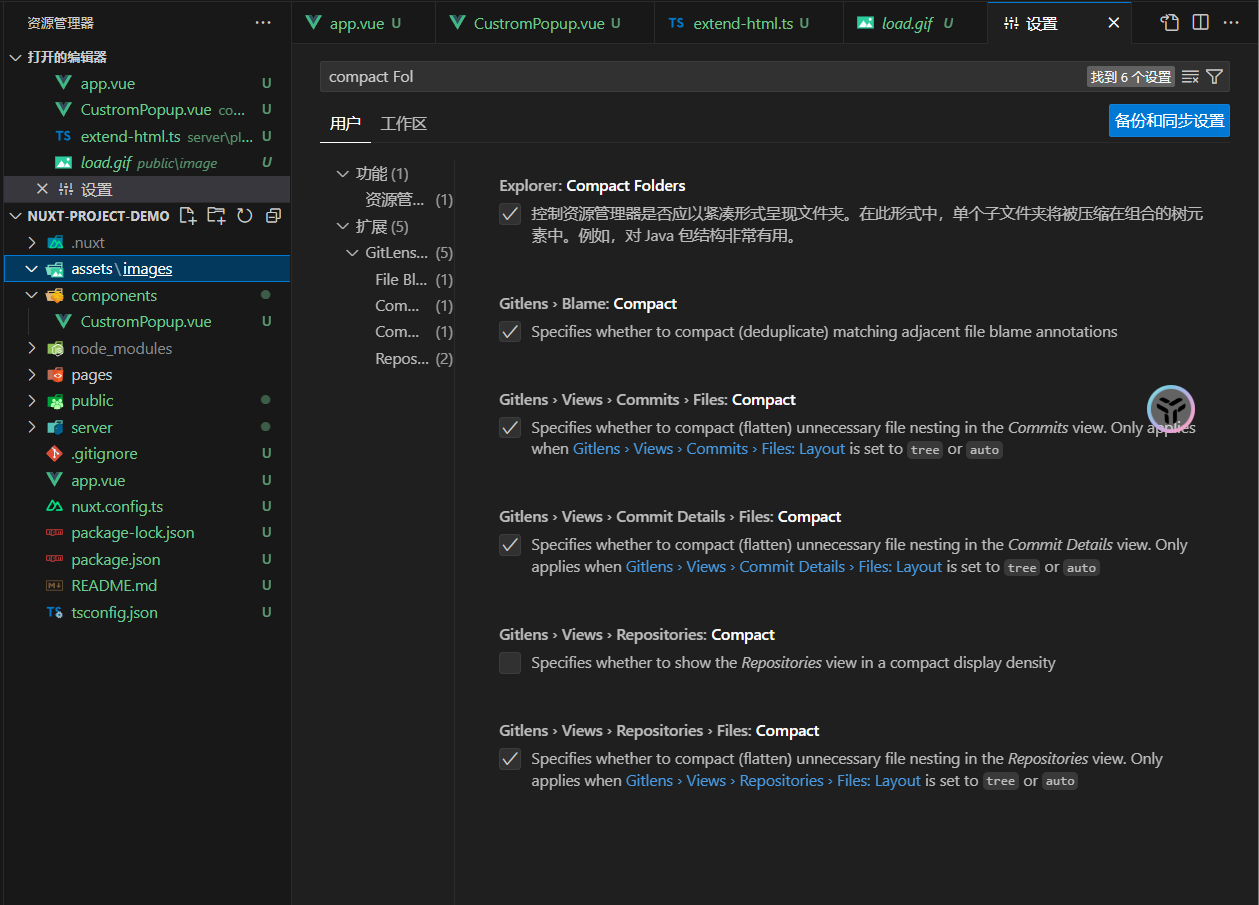The height and width of the screenshot is (905, 1259).
Task: Click the public folder icon
Action: click(55, 401)
